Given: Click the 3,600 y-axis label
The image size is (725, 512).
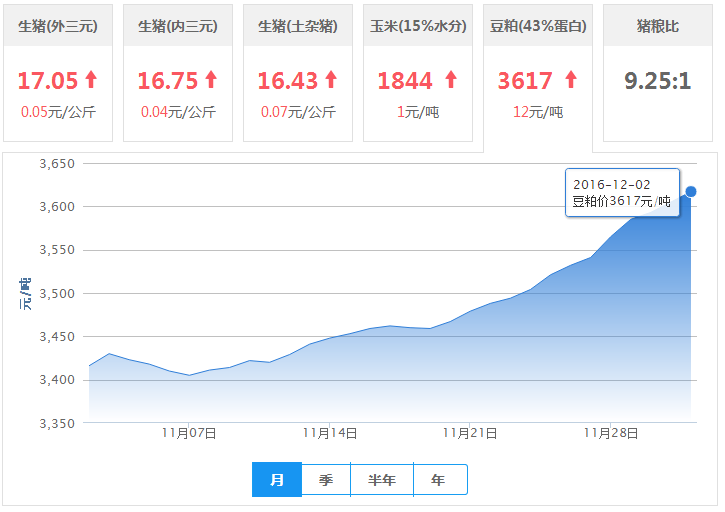Looking at the screenshot, I should 57,207.
